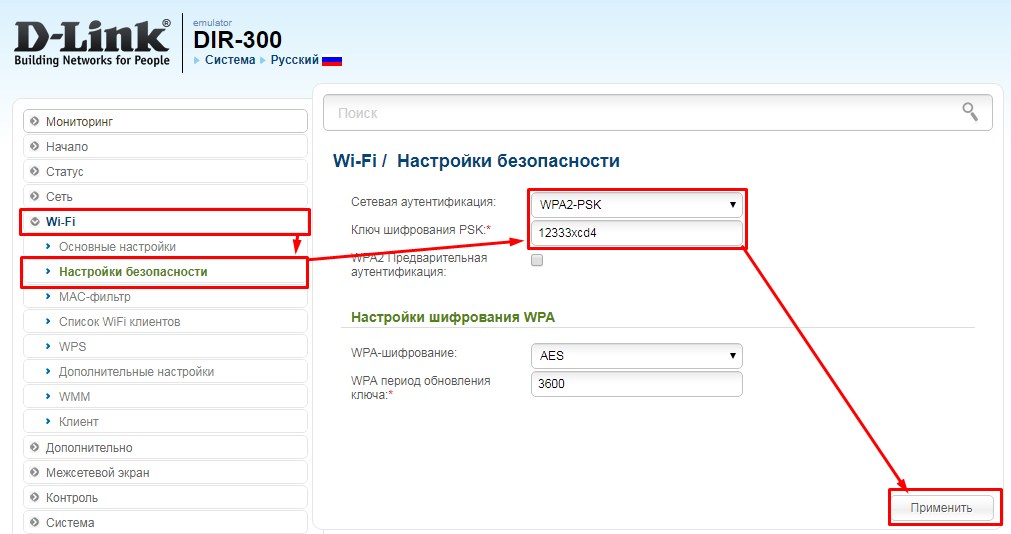
Task: Open Дополнительные настройки submenu link
Action: point(136,371)
